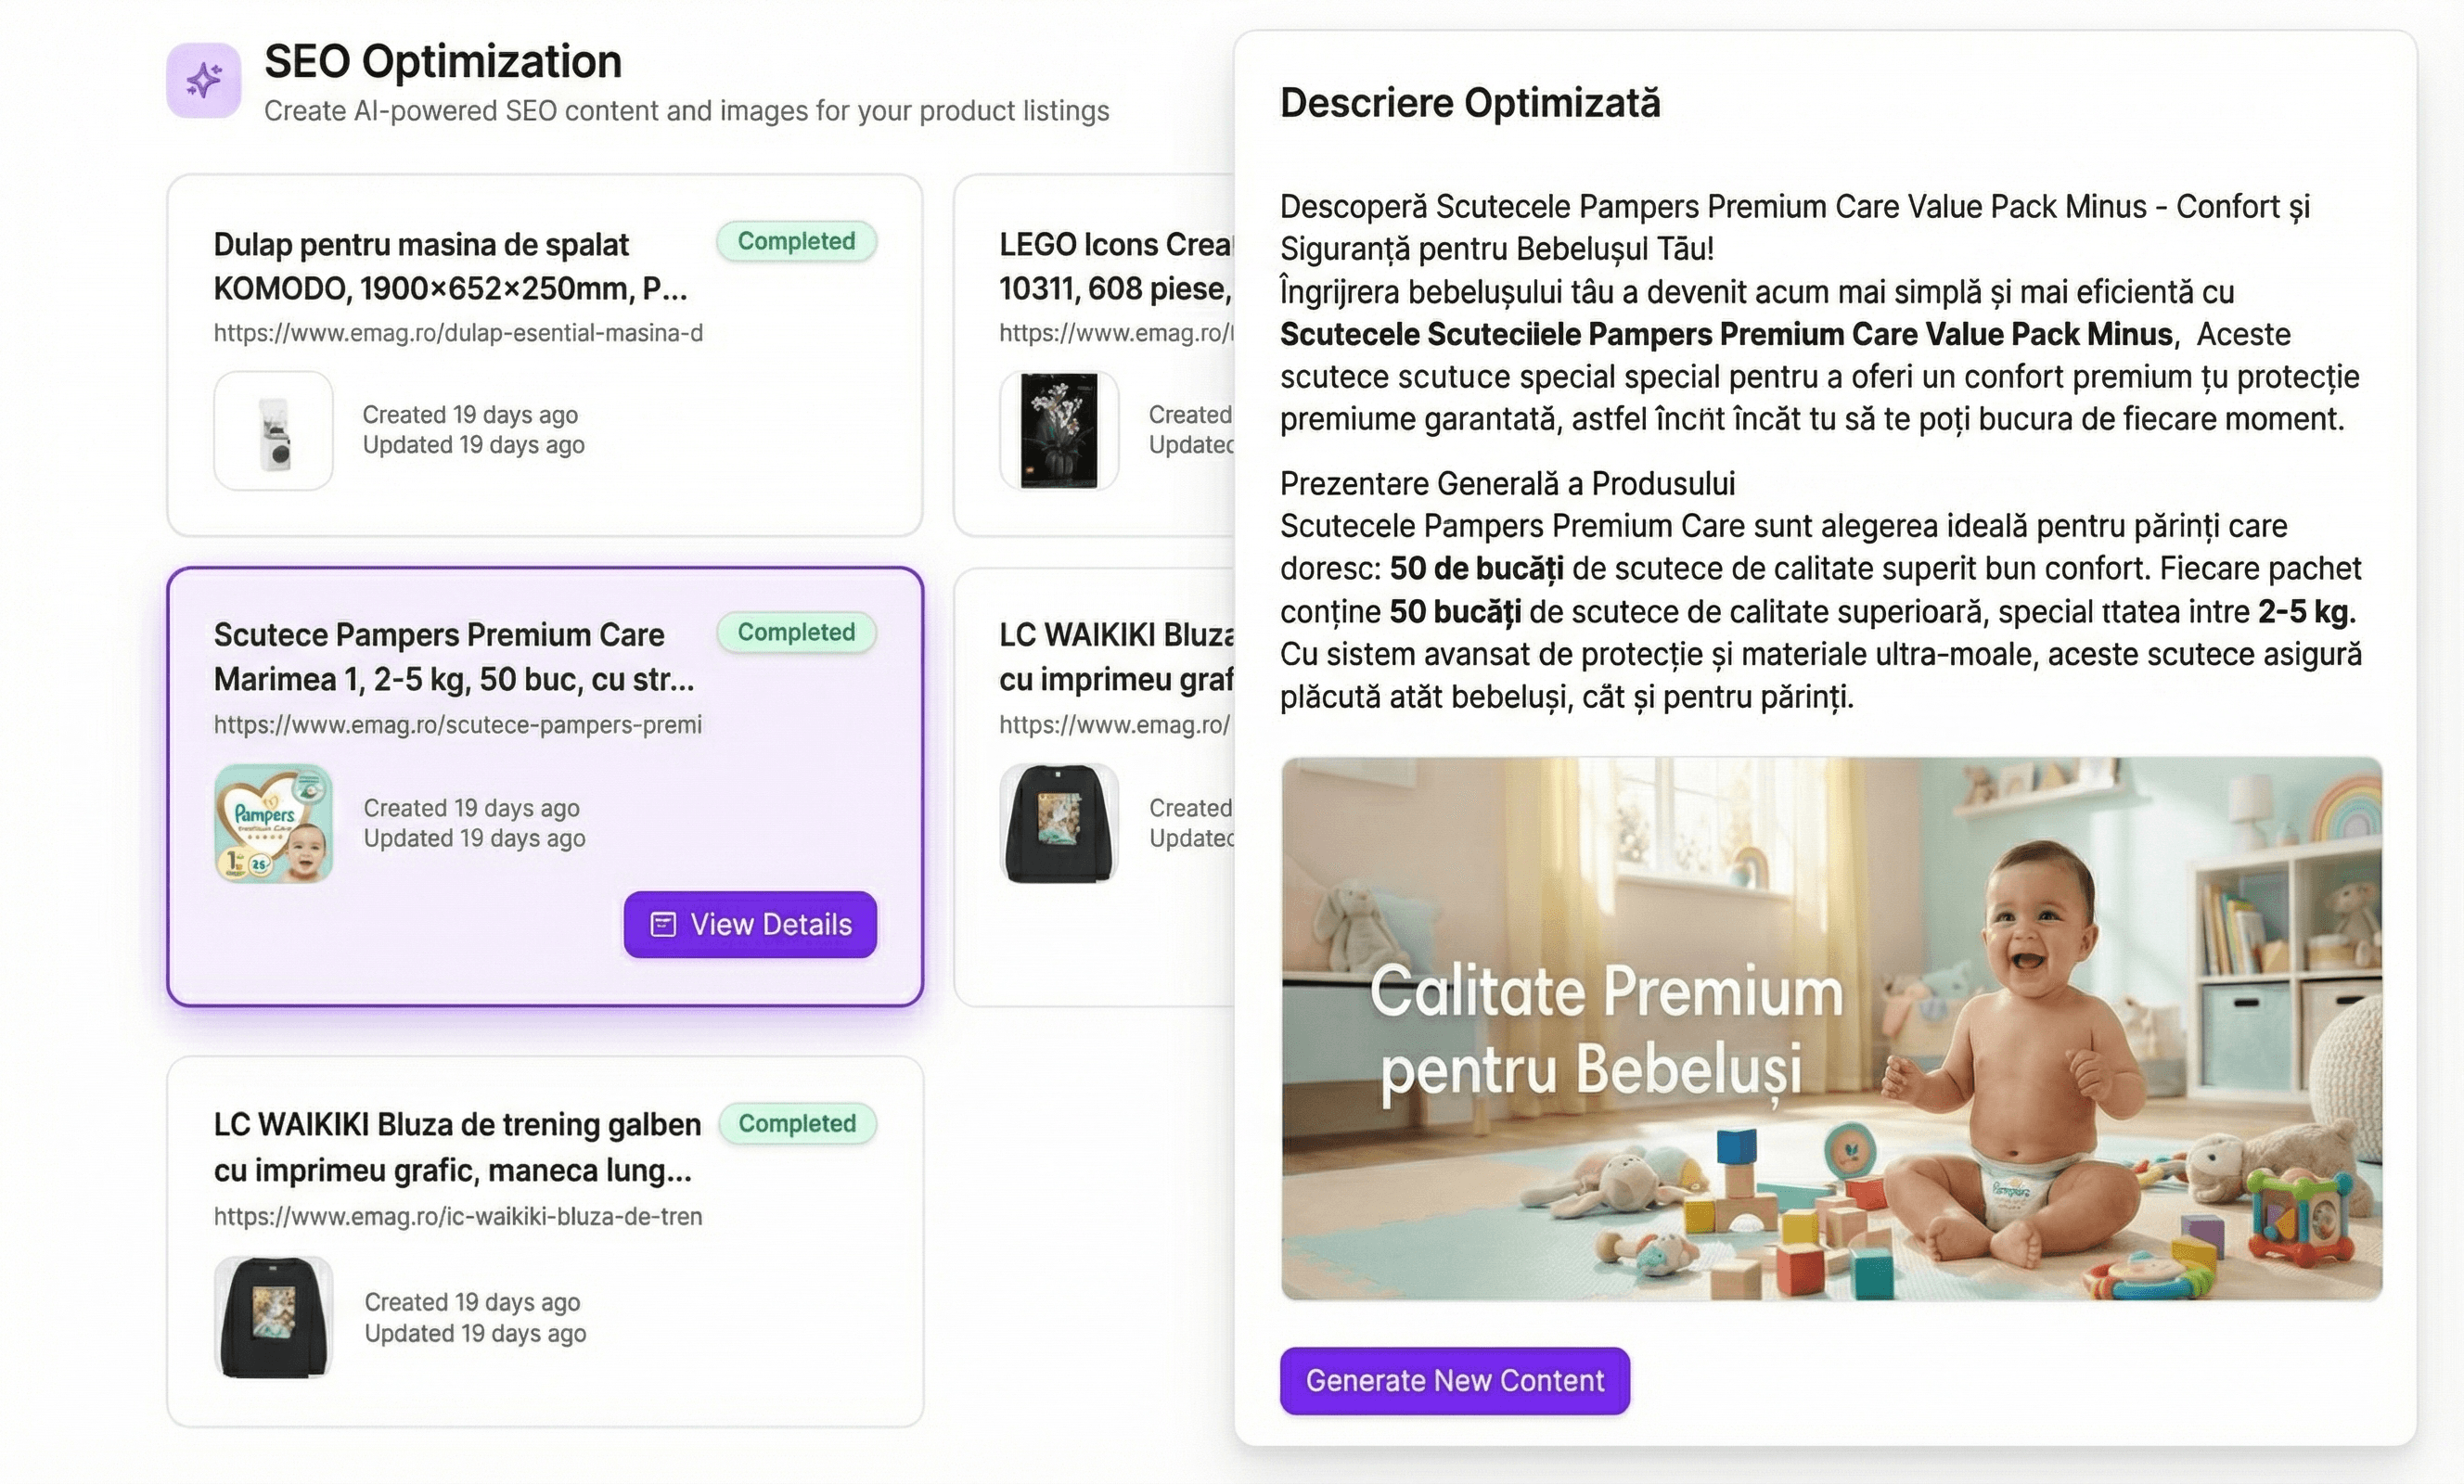
Task: Click the Completed badge on bottom LC WAIKIKI card
Action: click(797, 1123)
